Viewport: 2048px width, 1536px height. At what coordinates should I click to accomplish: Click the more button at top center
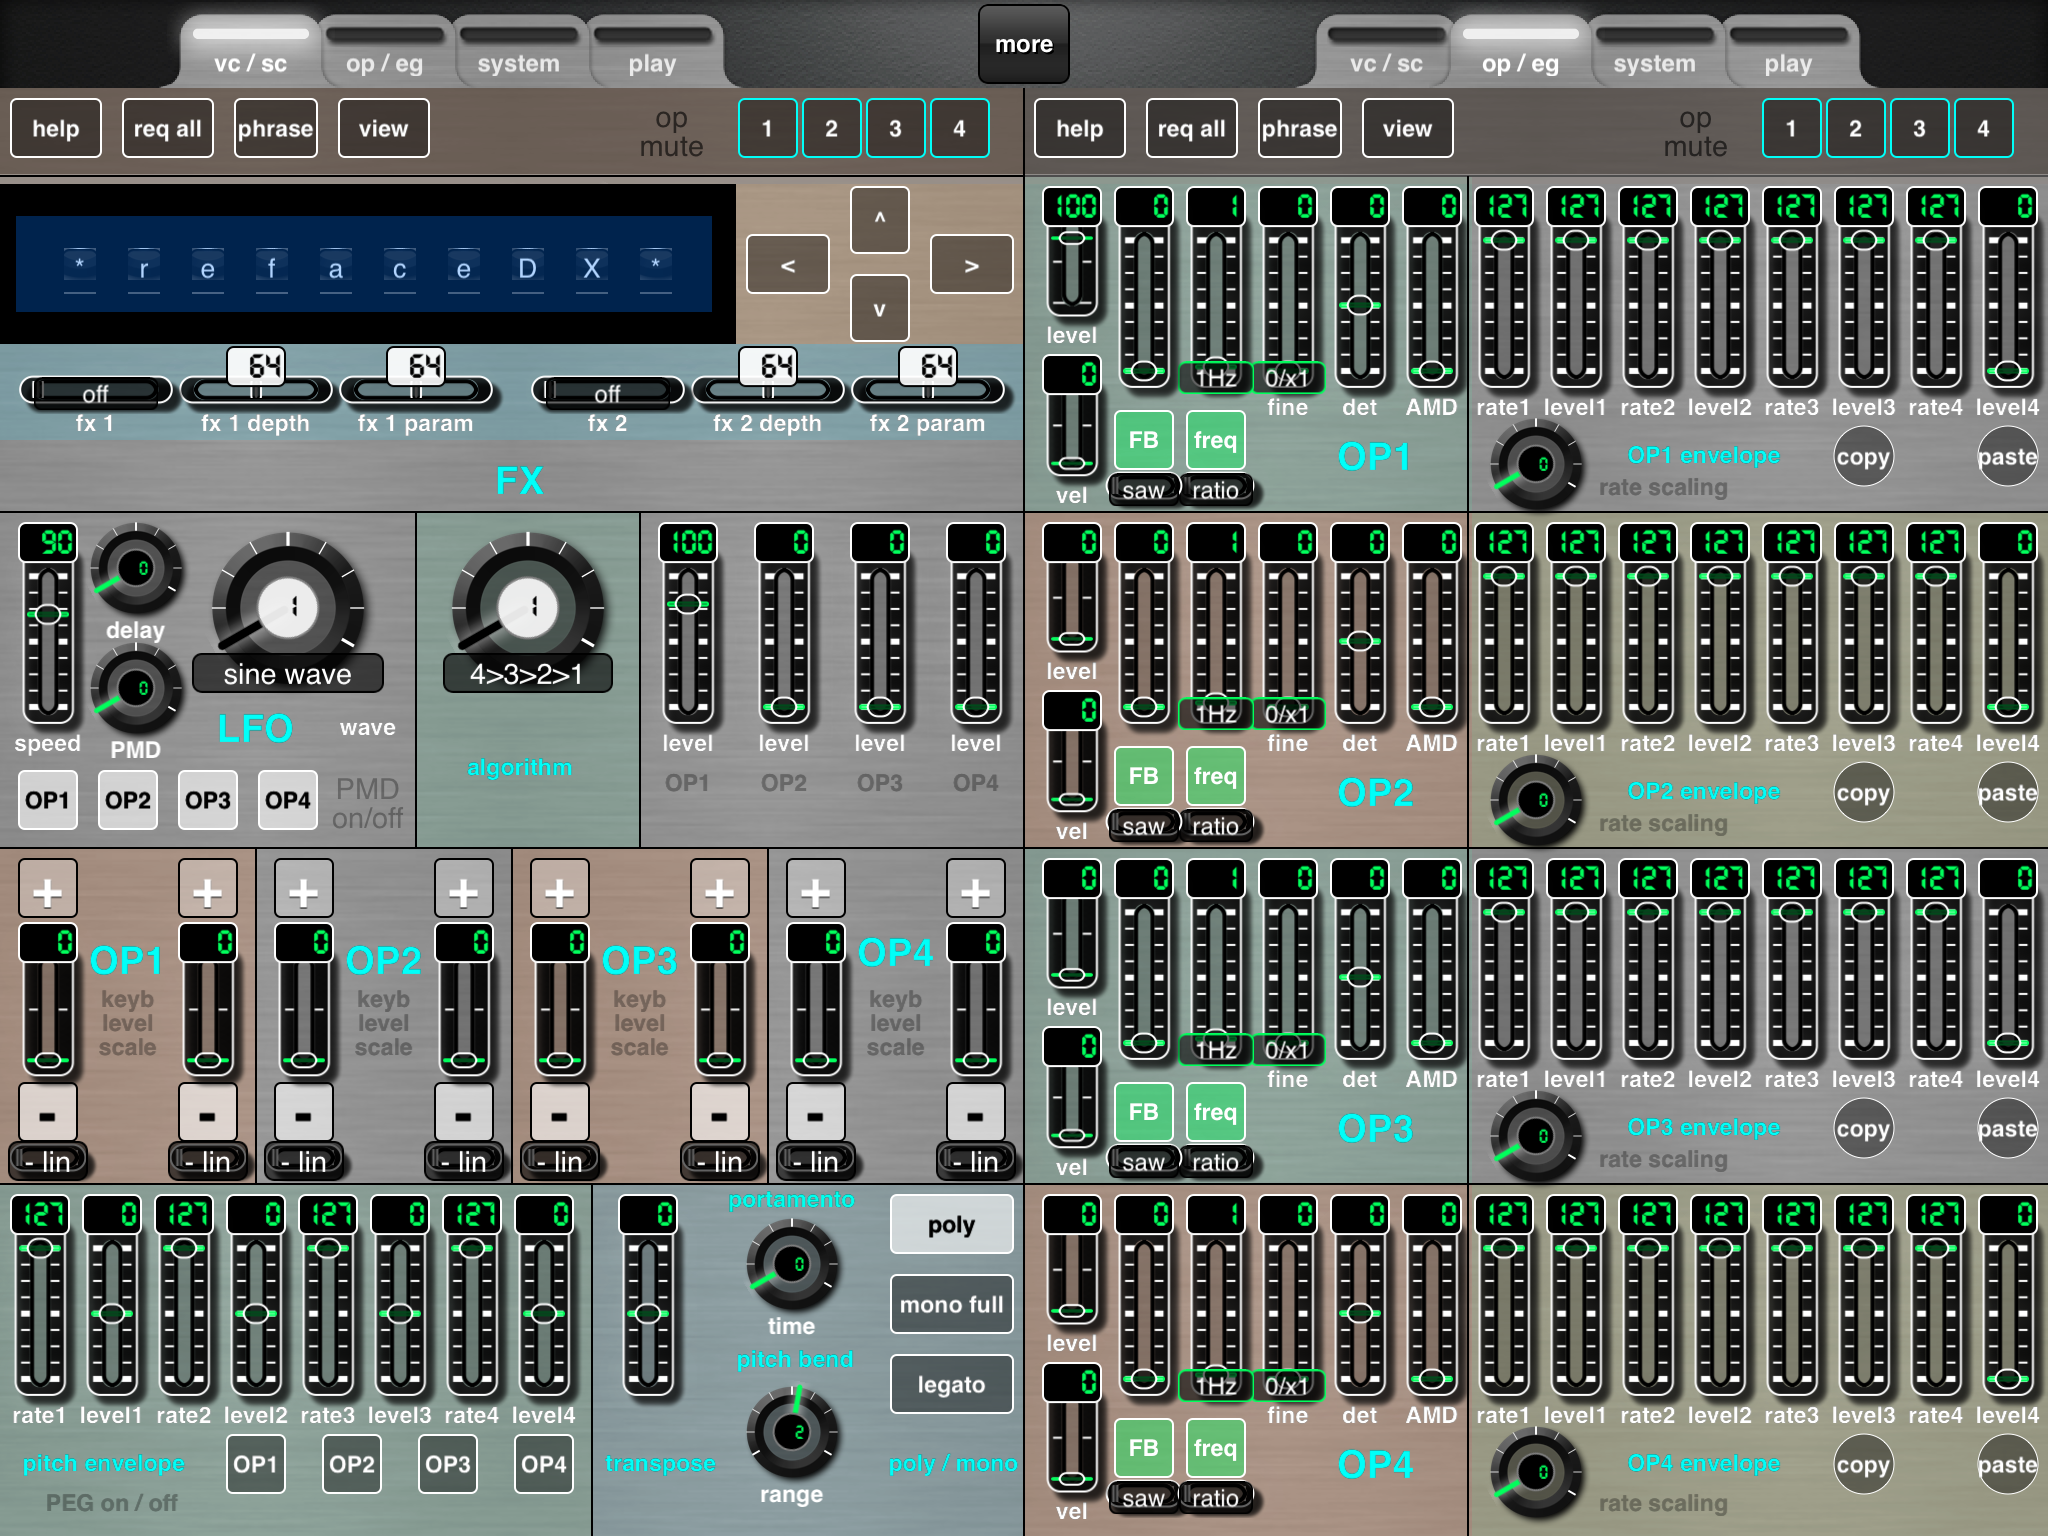click(1024, 44)
